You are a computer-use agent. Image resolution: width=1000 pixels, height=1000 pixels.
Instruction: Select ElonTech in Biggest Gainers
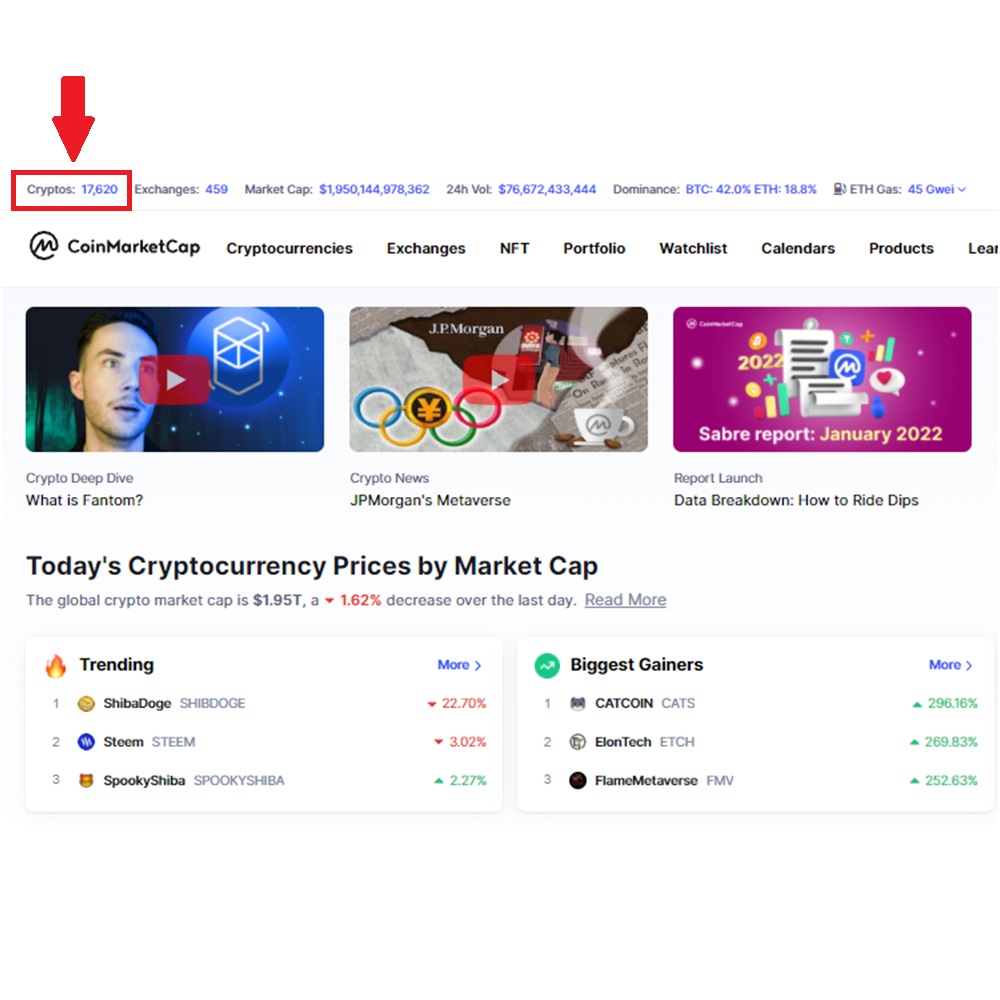tap(623, 742)
